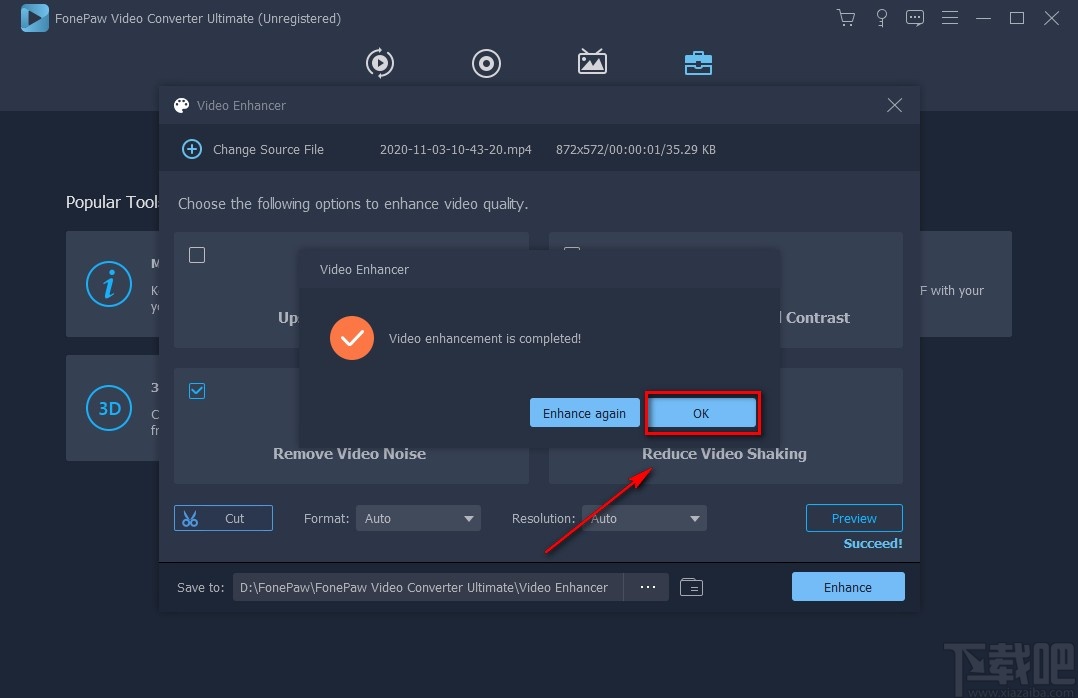Switch to the Ripper disc tab
1078x698 pixels.
point(486,63)
